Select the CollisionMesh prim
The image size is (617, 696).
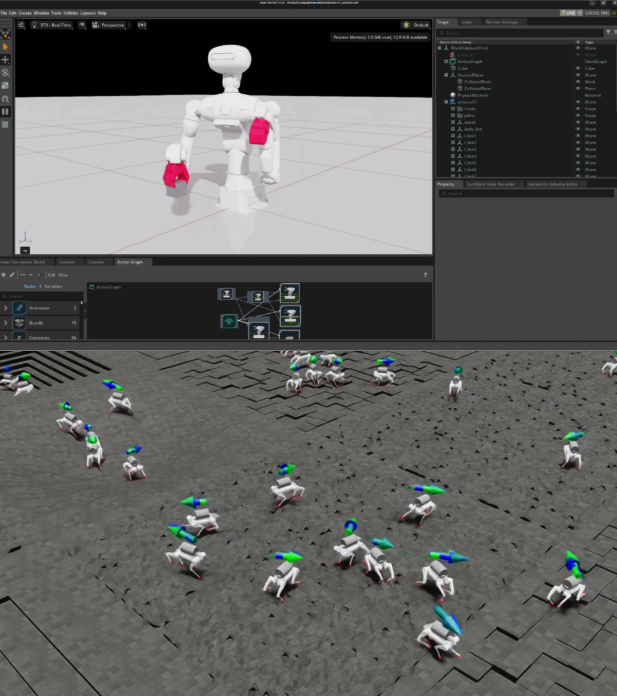pyautogui.click(x=478, y=82)
